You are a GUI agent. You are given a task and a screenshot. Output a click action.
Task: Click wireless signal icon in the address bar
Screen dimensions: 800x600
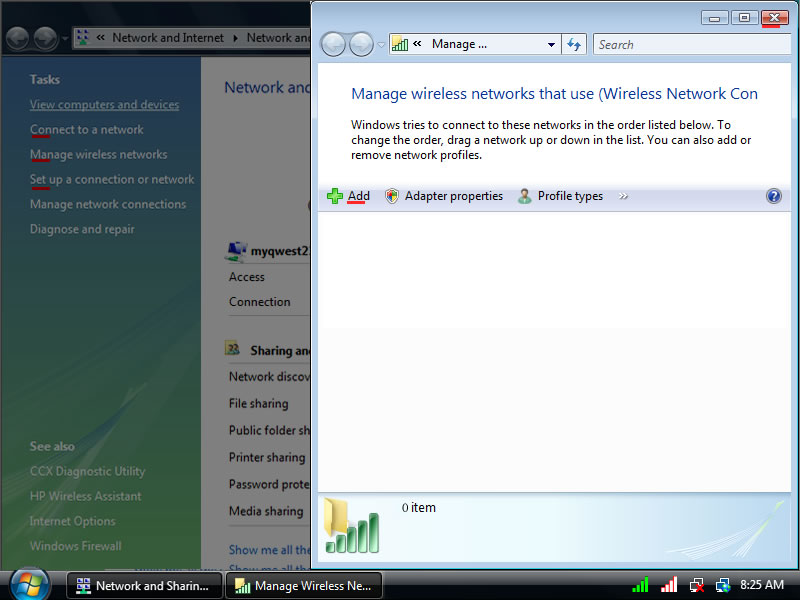click(399, 44)
